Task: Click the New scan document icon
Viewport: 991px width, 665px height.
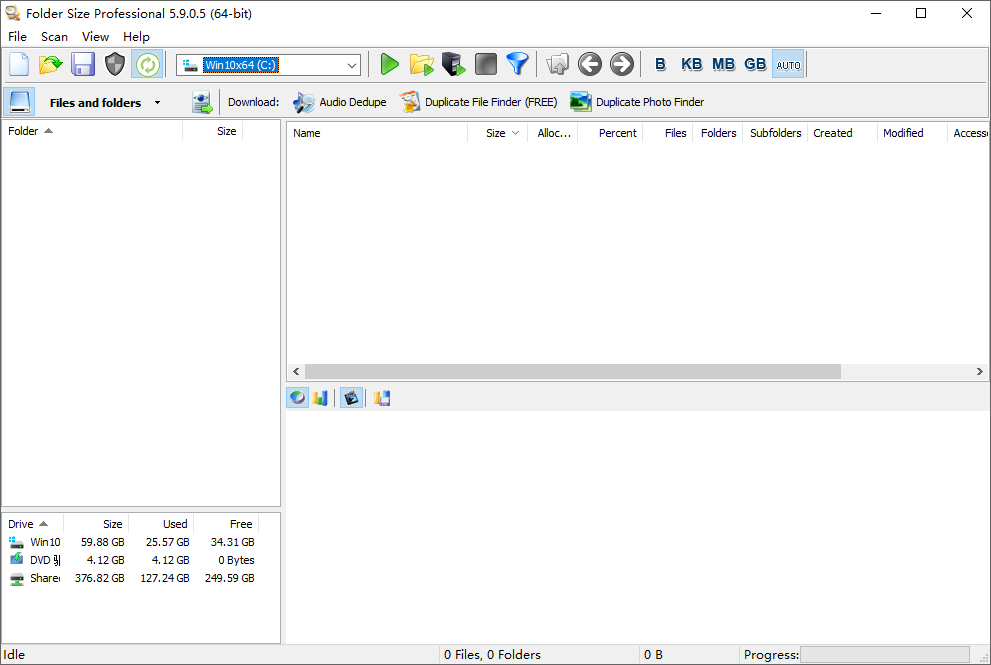Action: pos(19,64)
